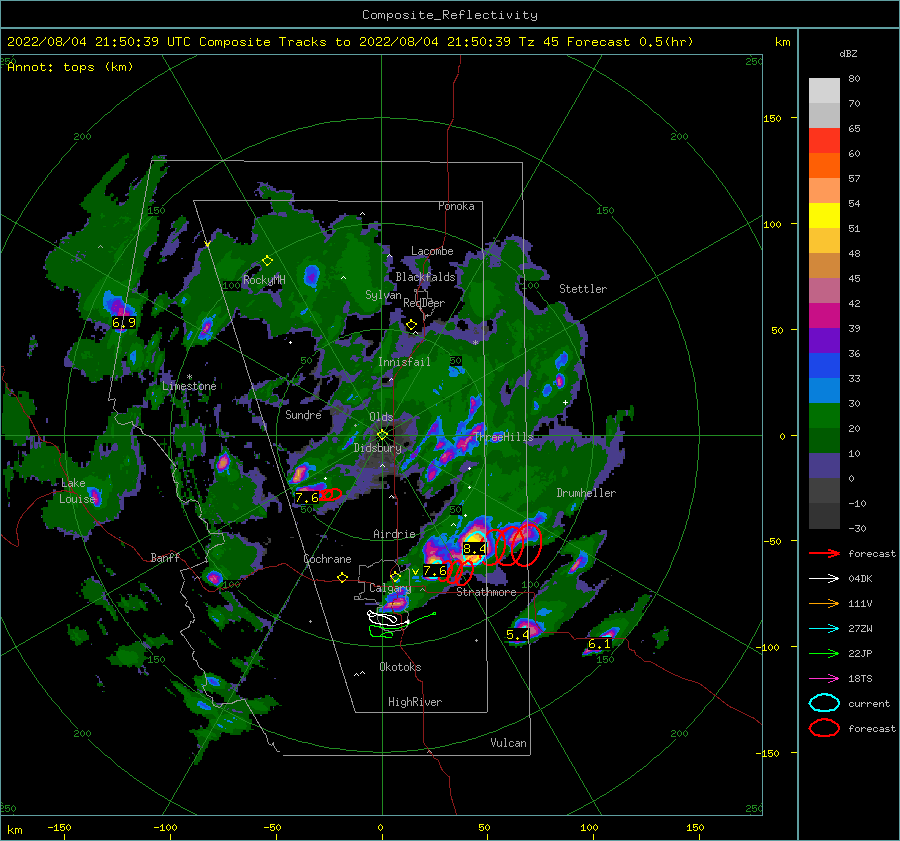Image resolution: width=900 pixels, height=841 pixels.
Task: Click the 8.4 storm top label
Action: (x=475, y=549)
